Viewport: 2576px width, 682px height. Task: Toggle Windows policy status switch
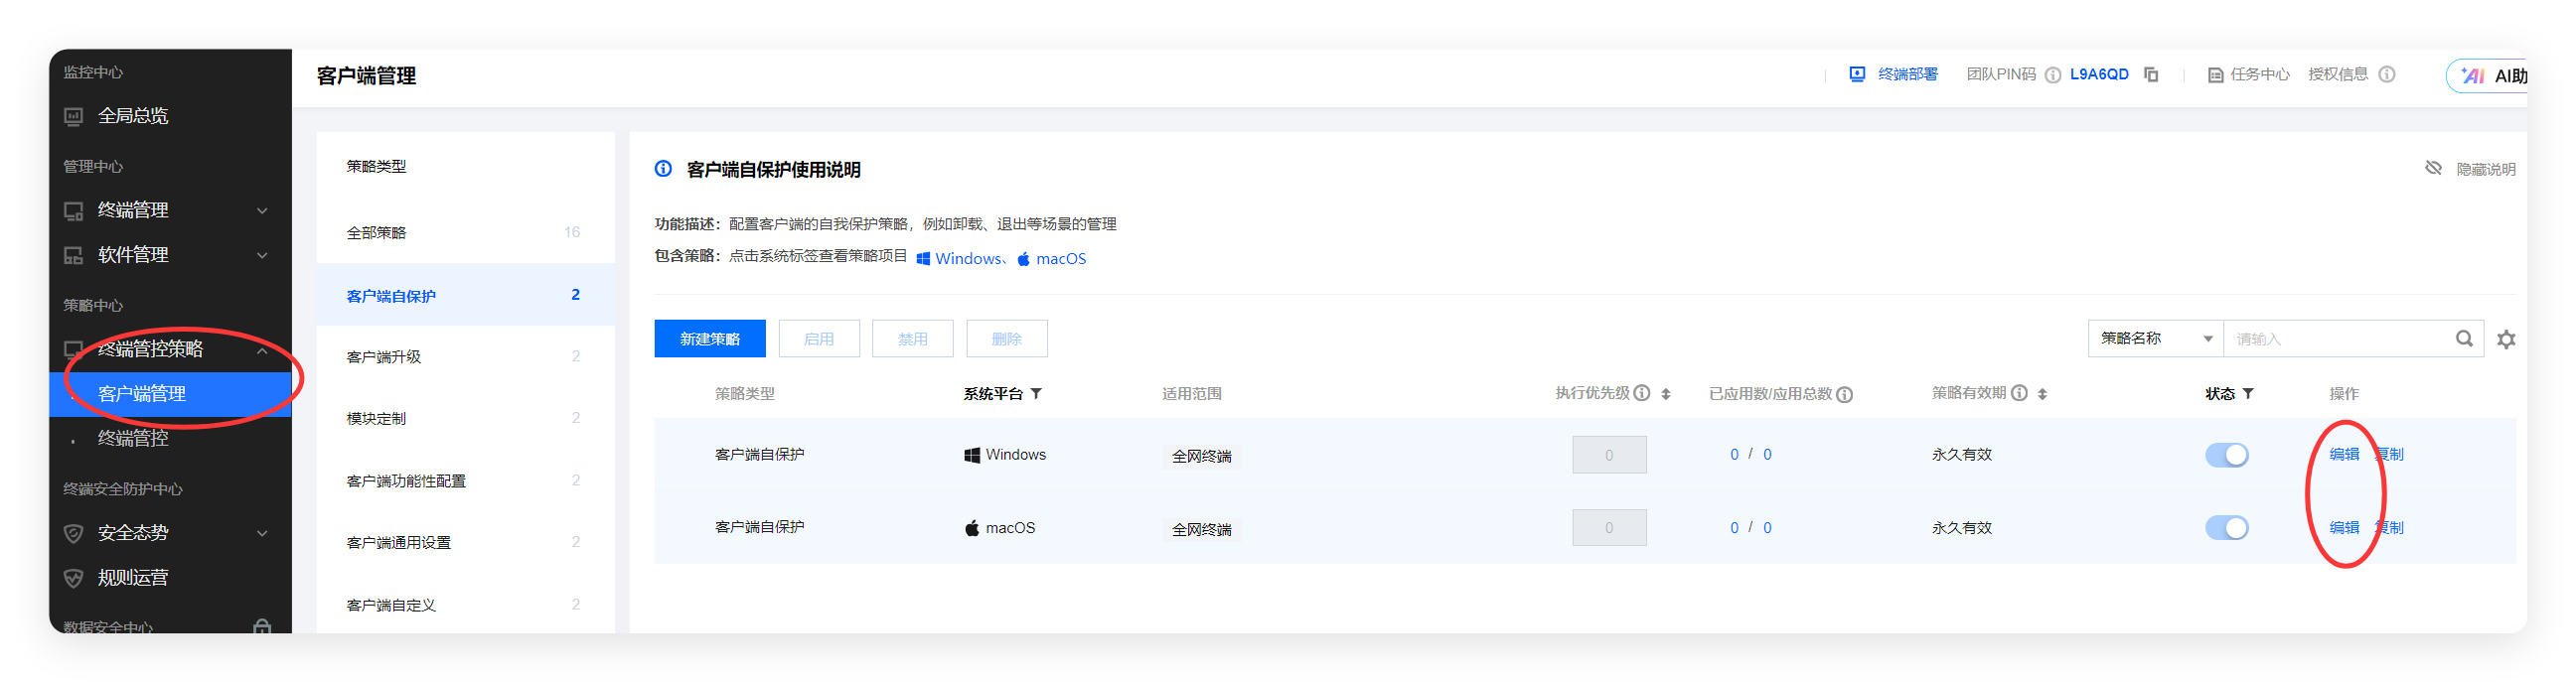[2226, 455]
